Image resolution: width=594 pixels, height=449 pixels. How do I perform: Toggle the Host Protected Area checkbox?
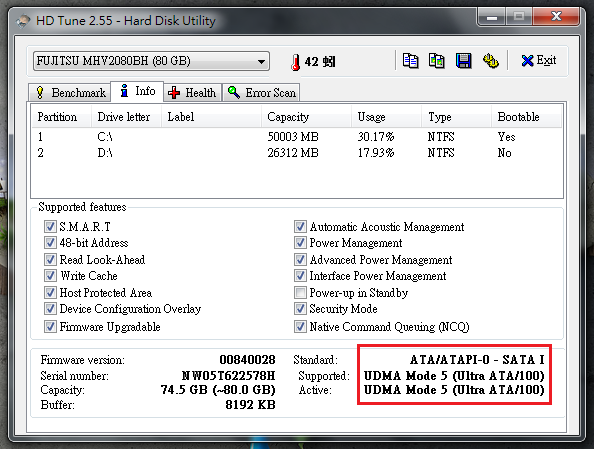50,293
